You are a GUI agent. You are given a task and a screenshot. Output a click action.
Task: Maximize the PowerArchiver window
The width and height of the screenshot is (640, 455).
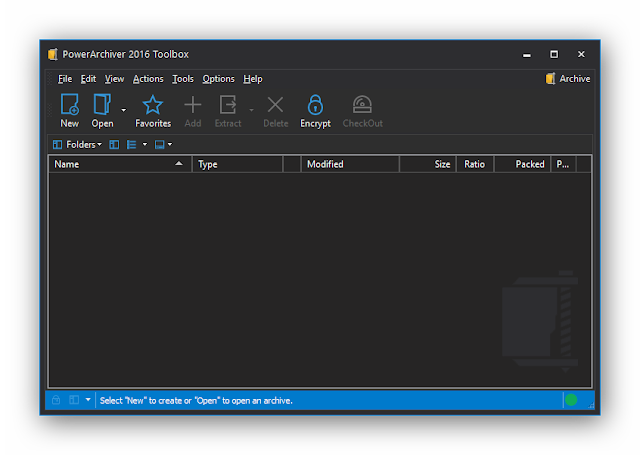tap(554, 54)
